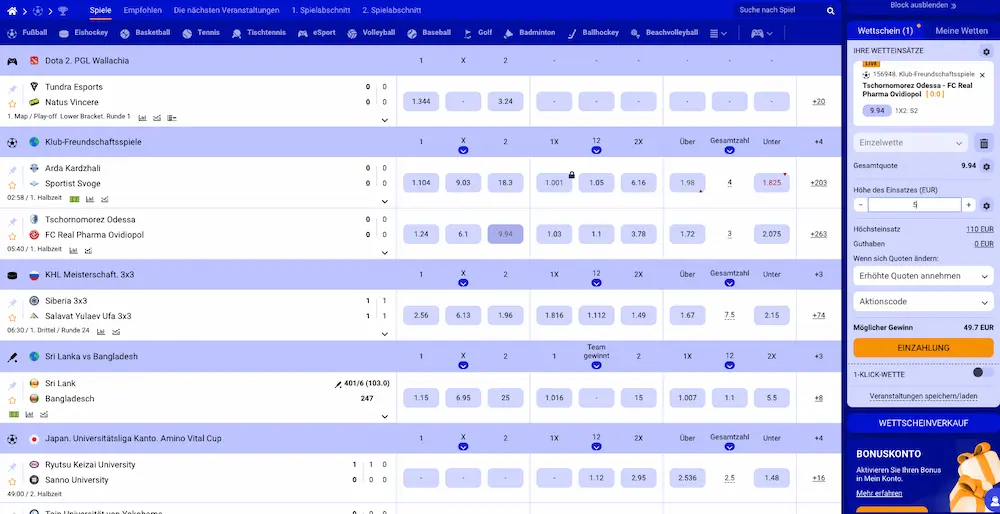The height and width of the screenshot is (514, 1000).
Task: Click the trophy icon in breadcrumb
Action: (x=62, y=11)
